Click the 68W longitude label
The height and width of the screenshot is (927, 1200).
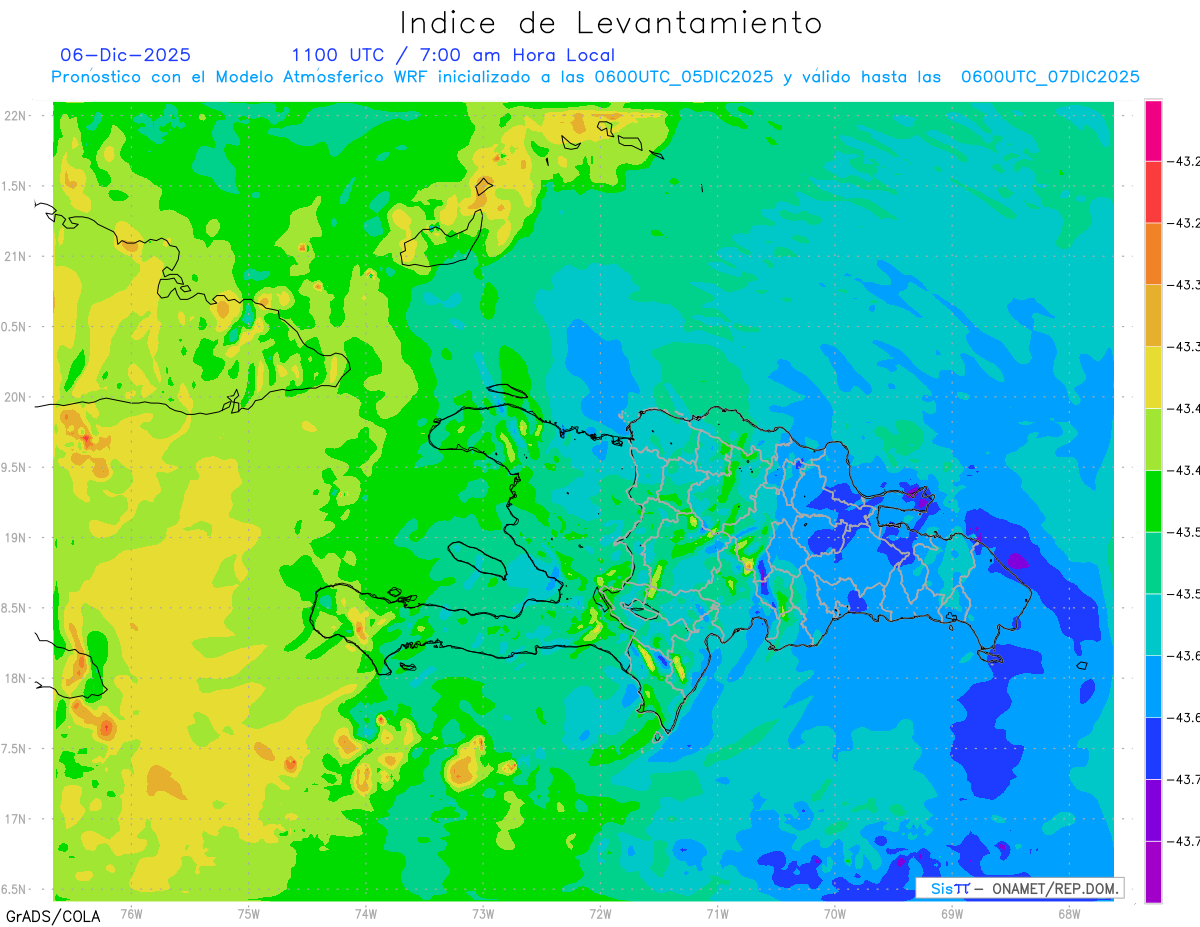pos(1068,912)
